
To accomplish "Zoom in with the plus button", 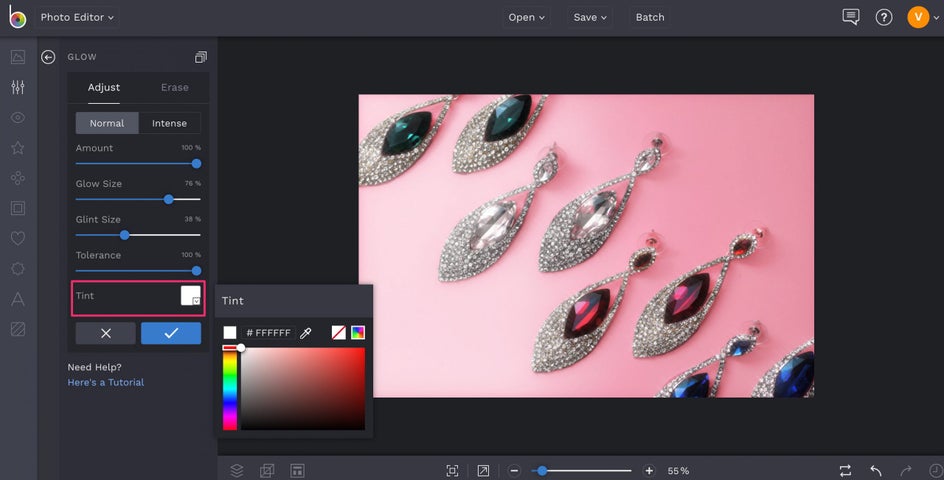I will 649,470.
